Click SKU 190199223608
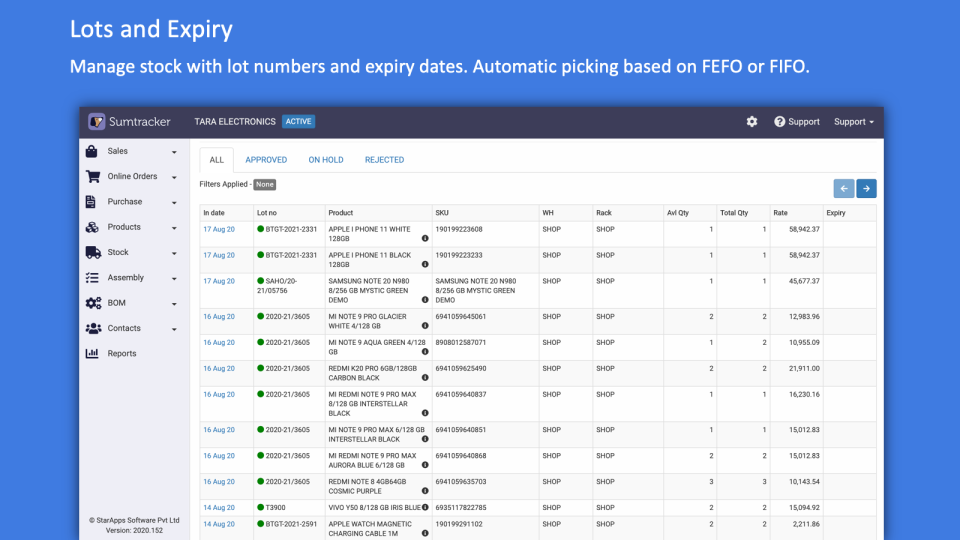The width and height of the screenshot is (960, 540). tap(459, 229)
